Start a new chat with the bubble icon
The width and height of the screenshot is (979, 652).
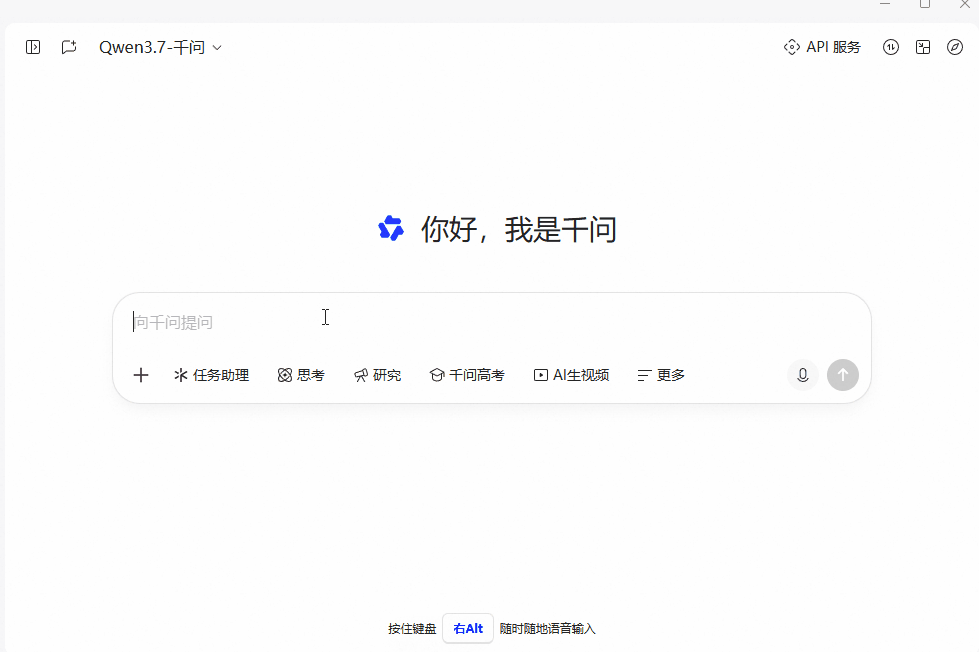(69, 47)
